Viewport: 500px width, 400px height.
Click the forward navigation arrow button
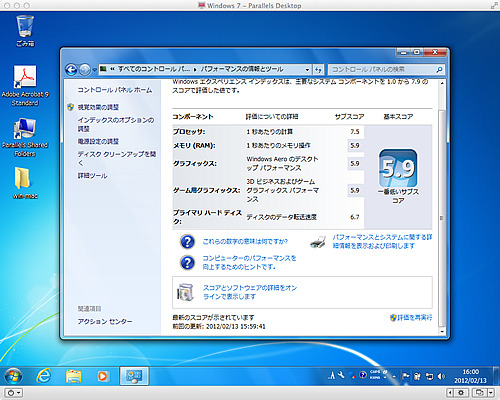click(85, 69)
